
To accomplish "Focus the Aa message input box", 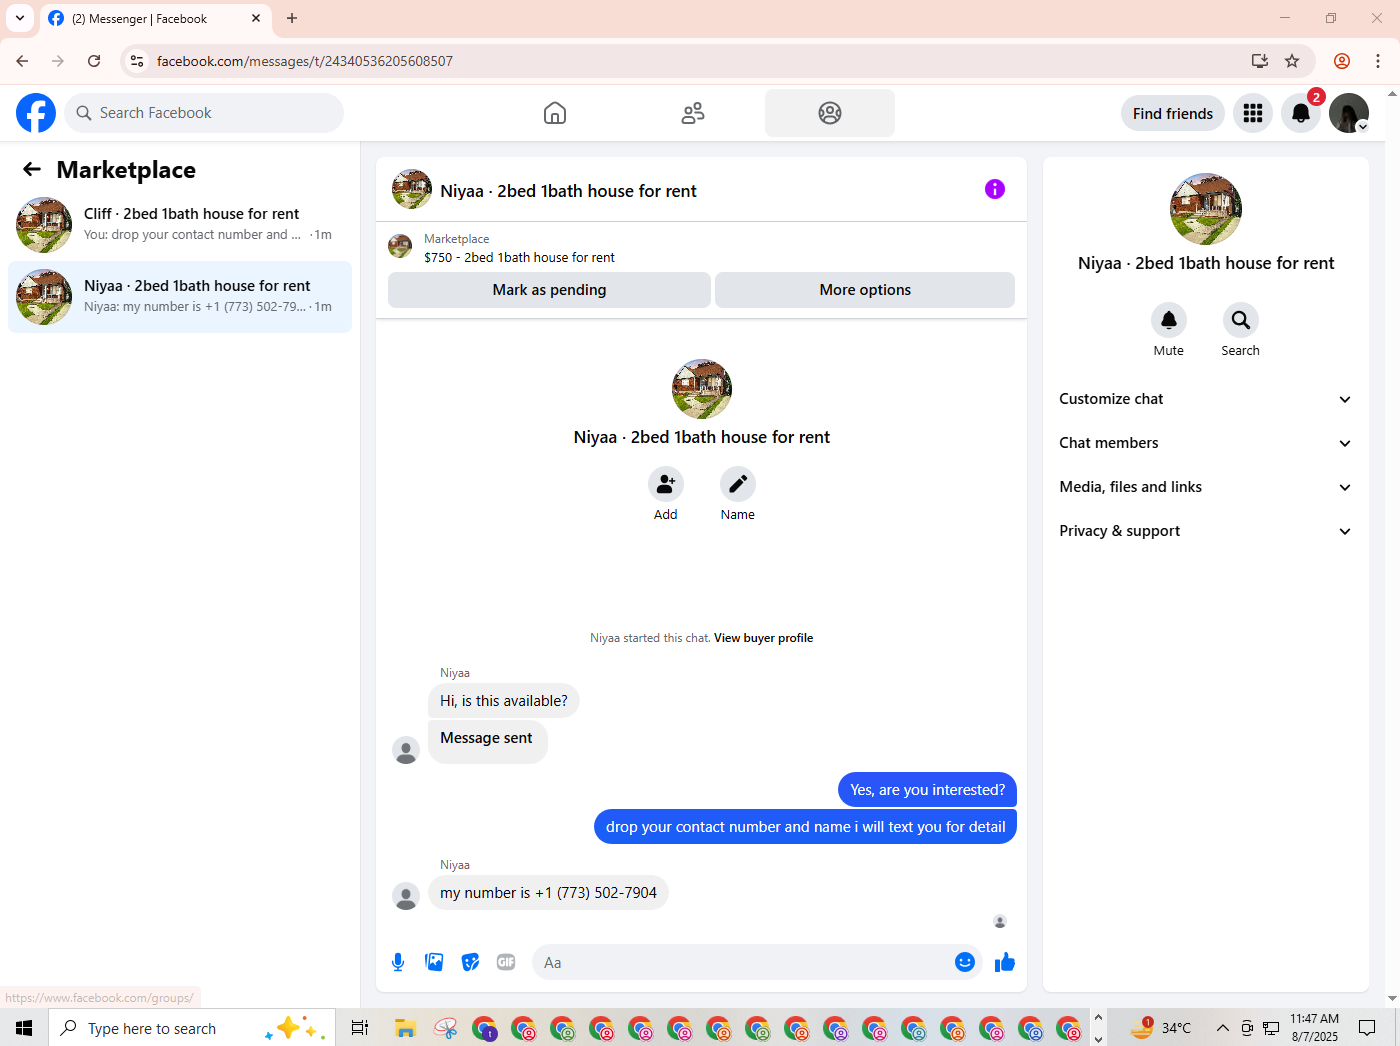I will pyautogui.click(x=742, y=962).
